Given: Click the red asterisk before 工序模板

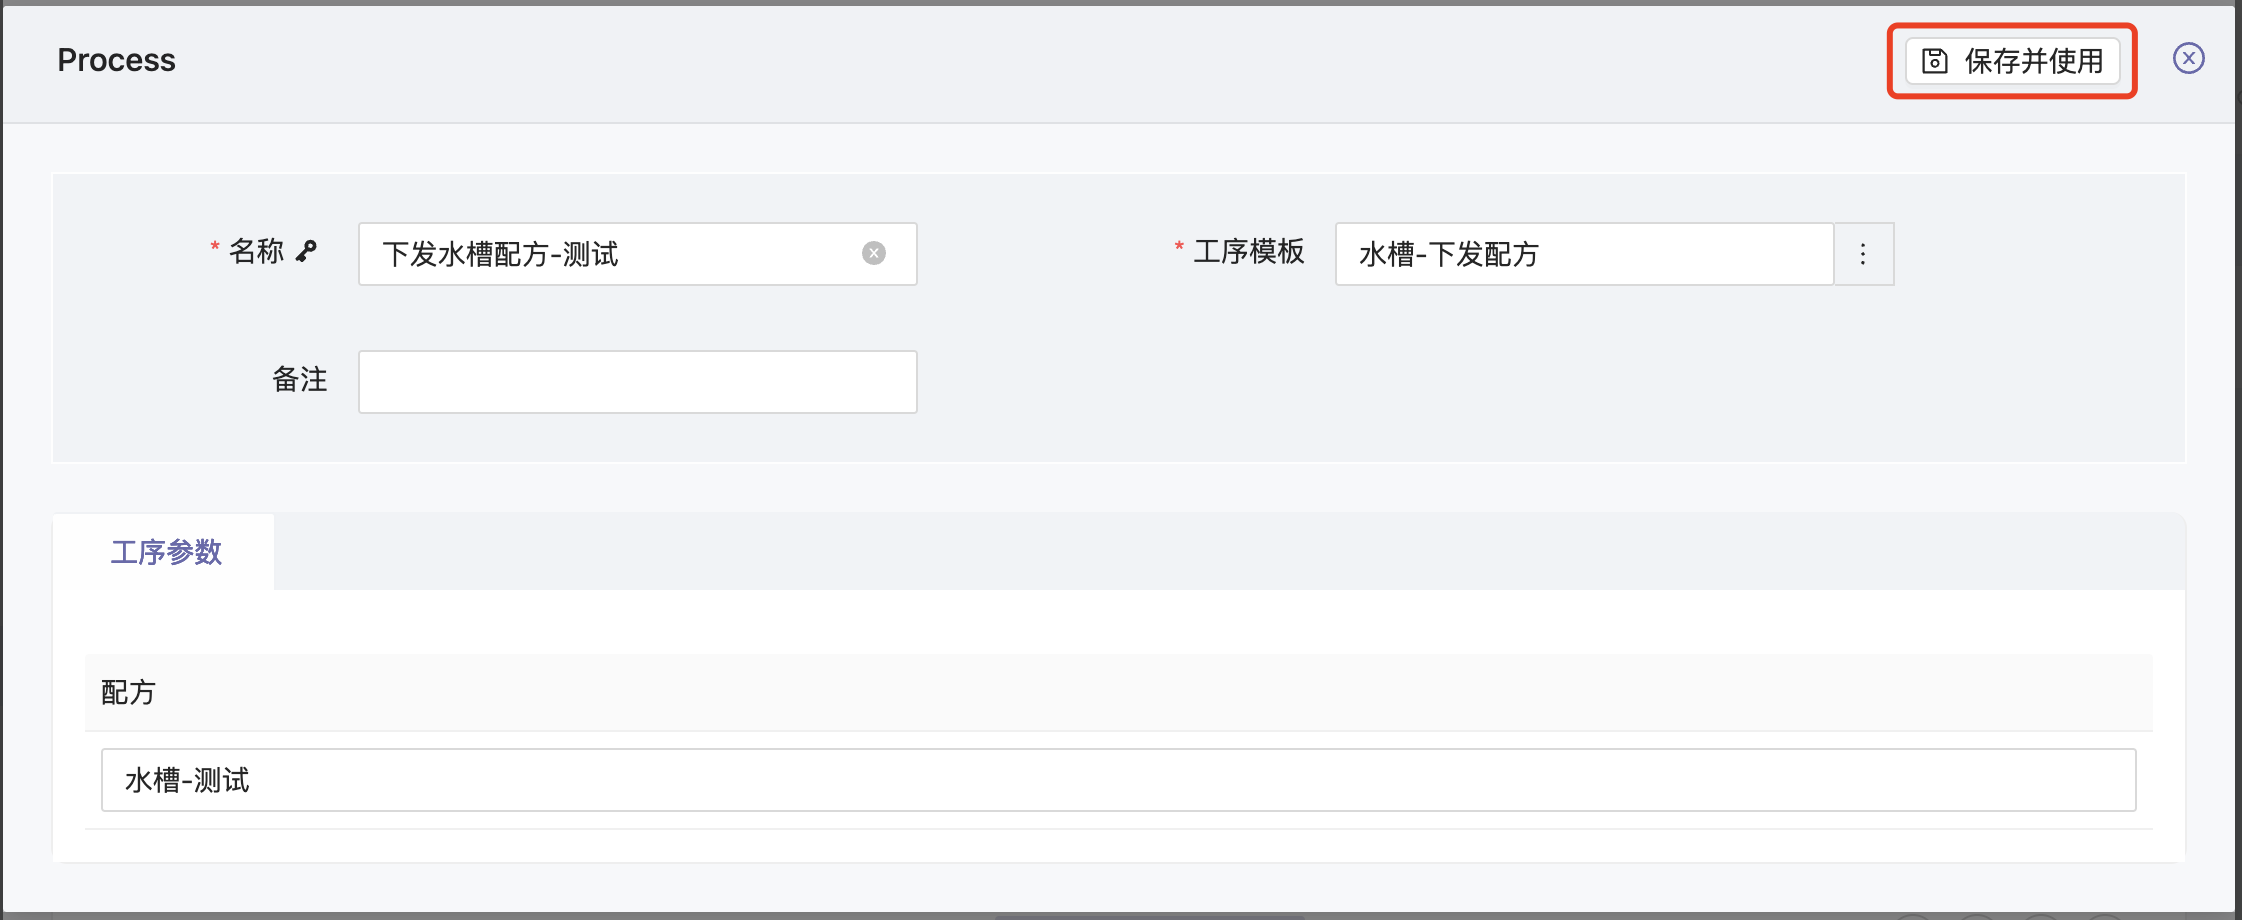Looking at the screenshot, I should tap(1179, 247).
